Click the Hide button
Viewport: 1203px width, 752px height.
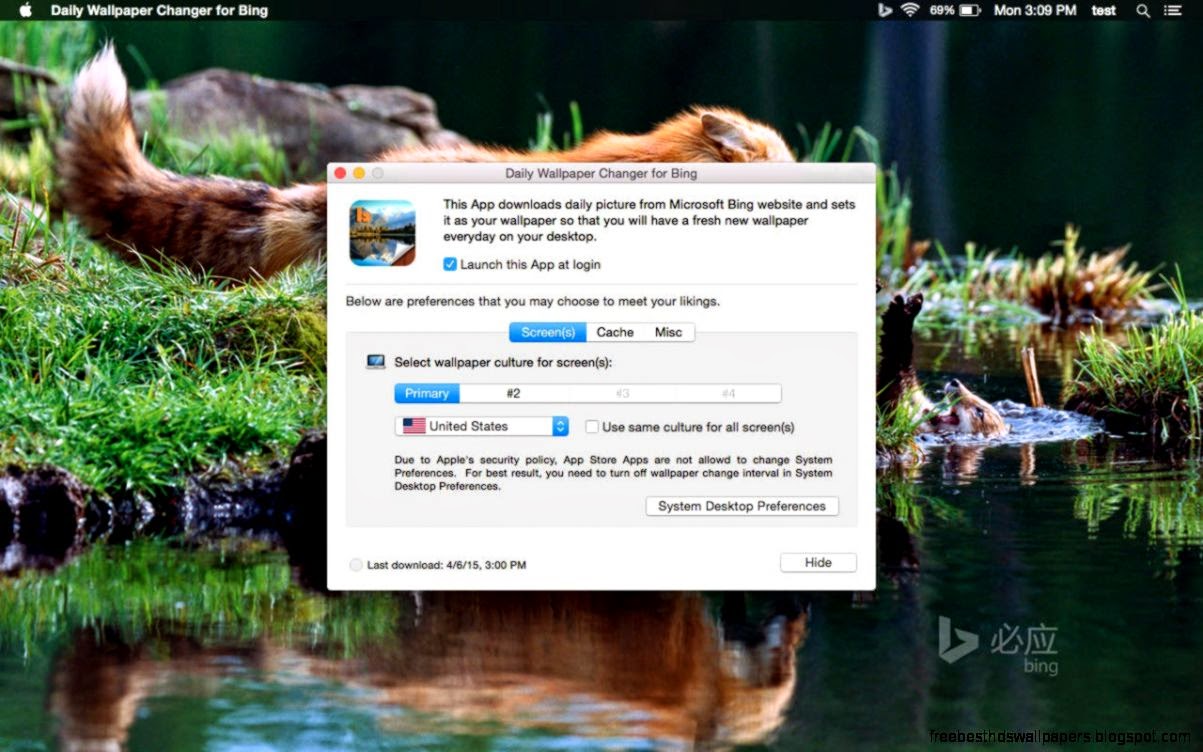pyautogui.click(x=818, y=563)
